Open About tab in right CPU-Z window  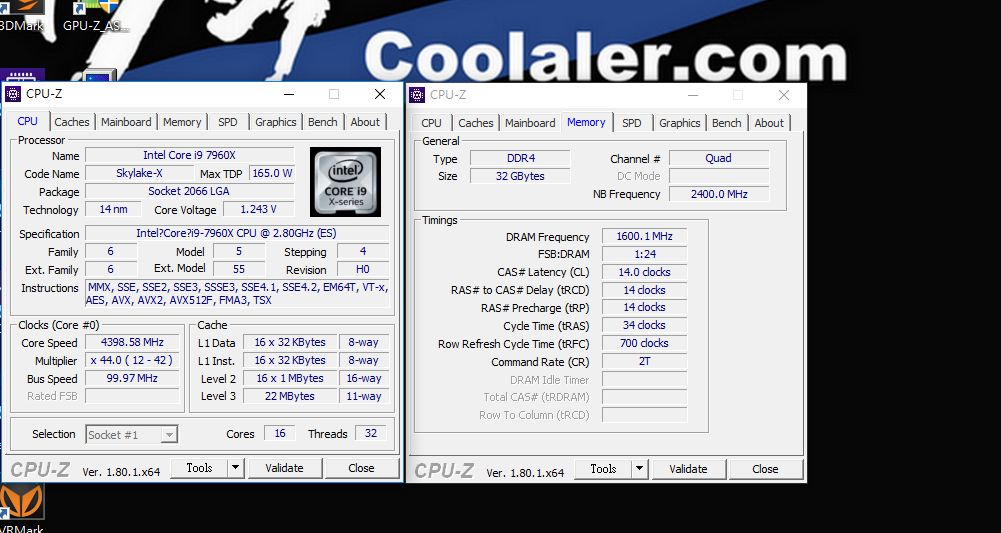coord(769,123)
